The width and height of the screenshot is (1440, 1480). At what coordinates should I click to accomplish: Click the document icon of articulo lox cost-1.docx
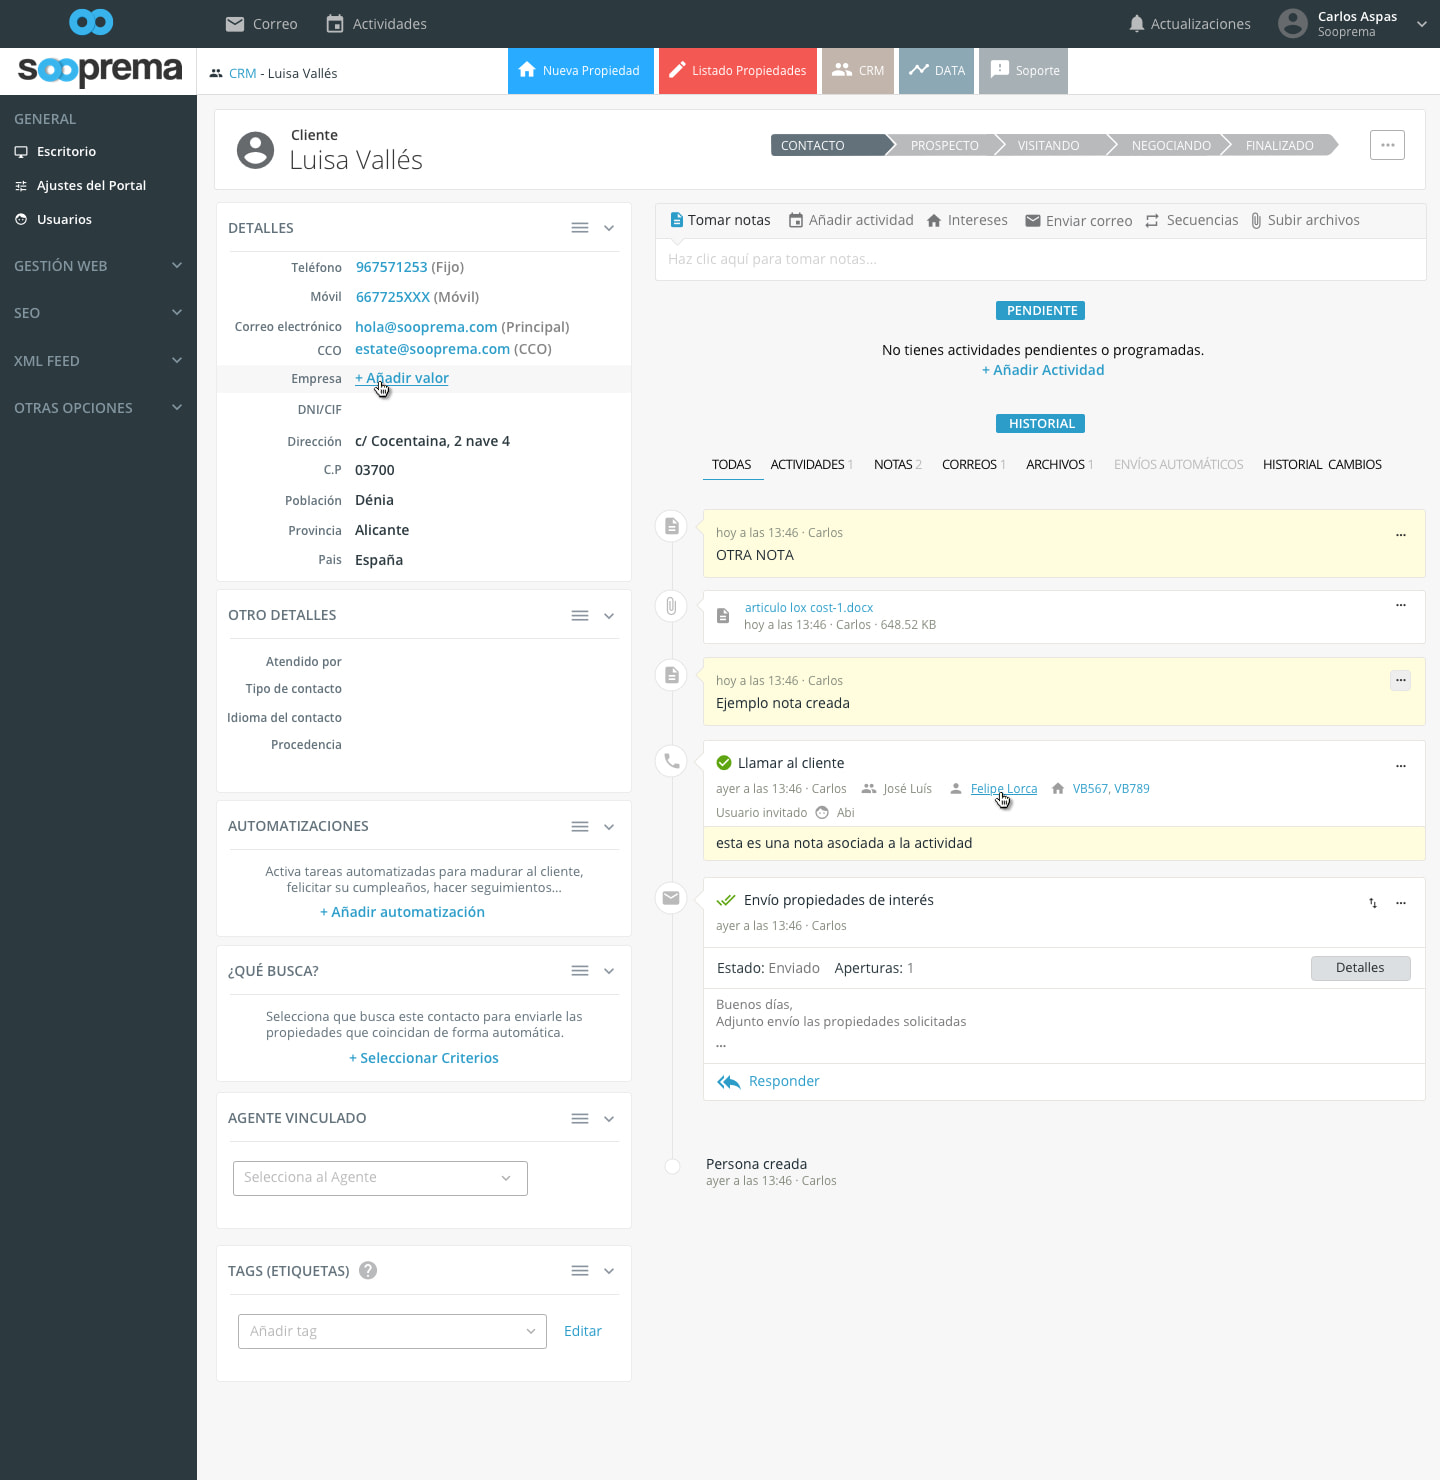click(723, 616)
